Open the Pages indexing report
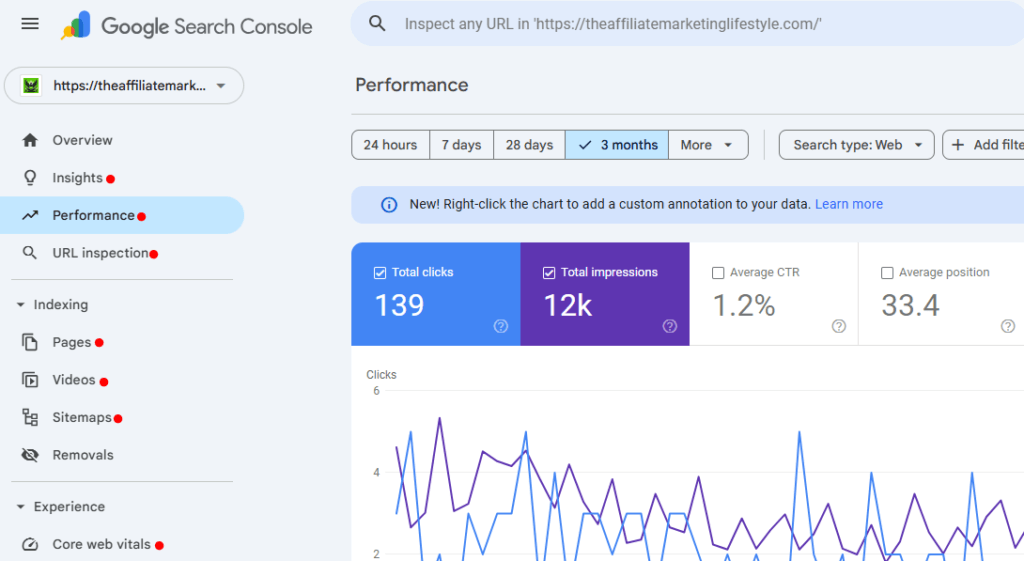 (x=72, y=342)
